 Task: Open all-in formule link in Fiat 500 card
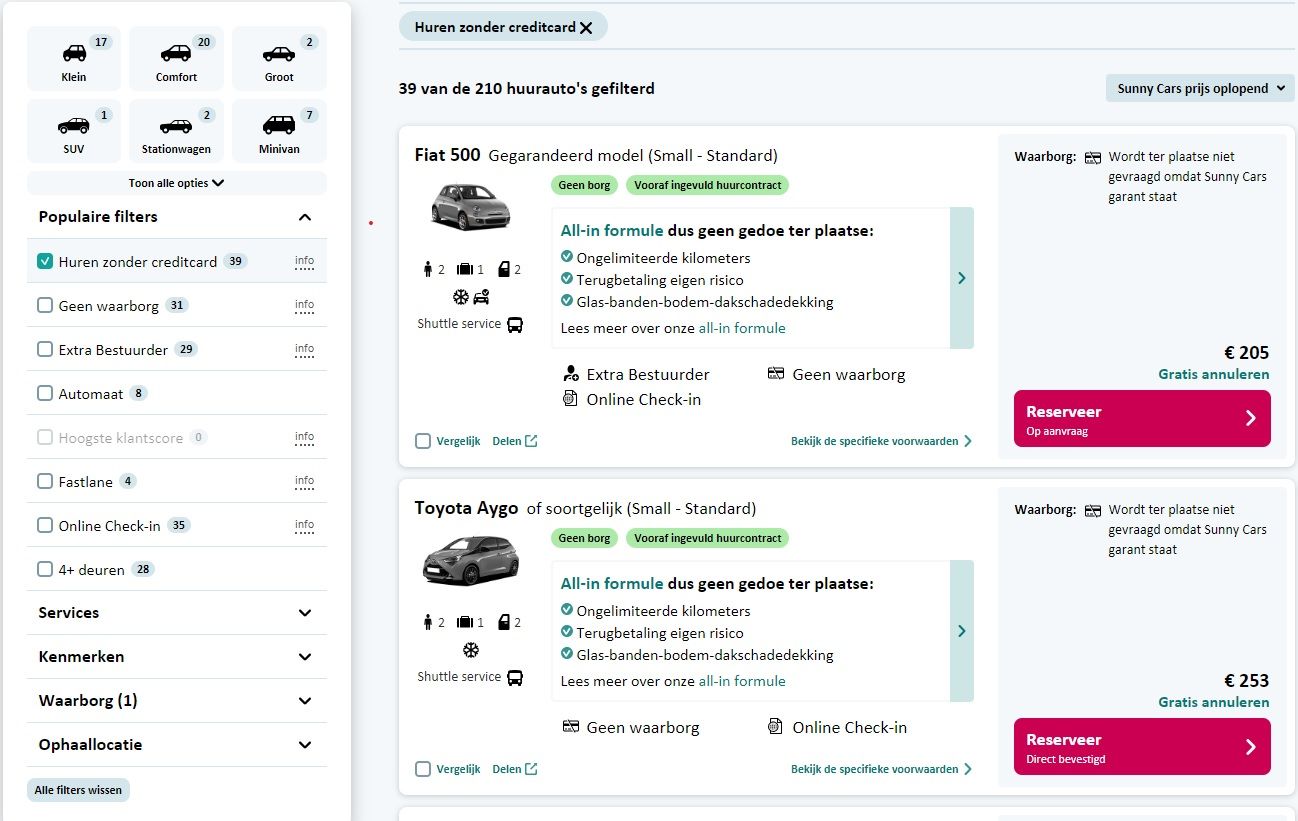742,328
